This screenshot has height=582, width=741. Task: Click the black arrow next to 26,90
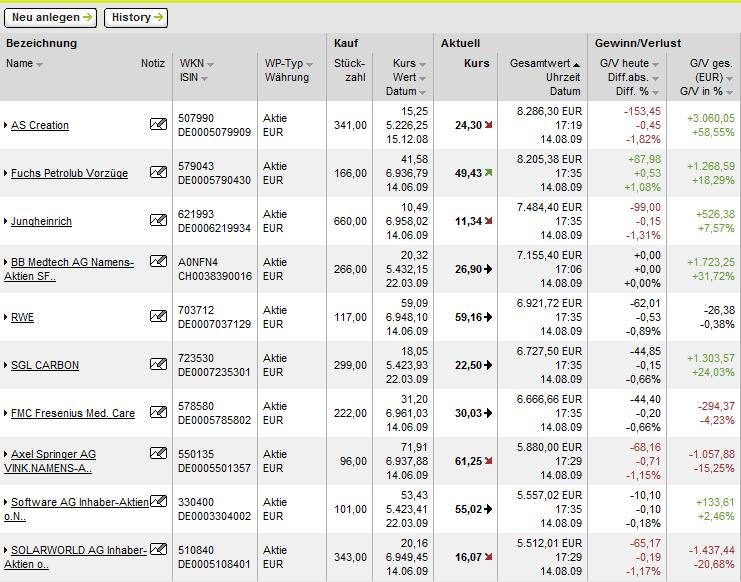pyautogui.click(x=488, y=269)
